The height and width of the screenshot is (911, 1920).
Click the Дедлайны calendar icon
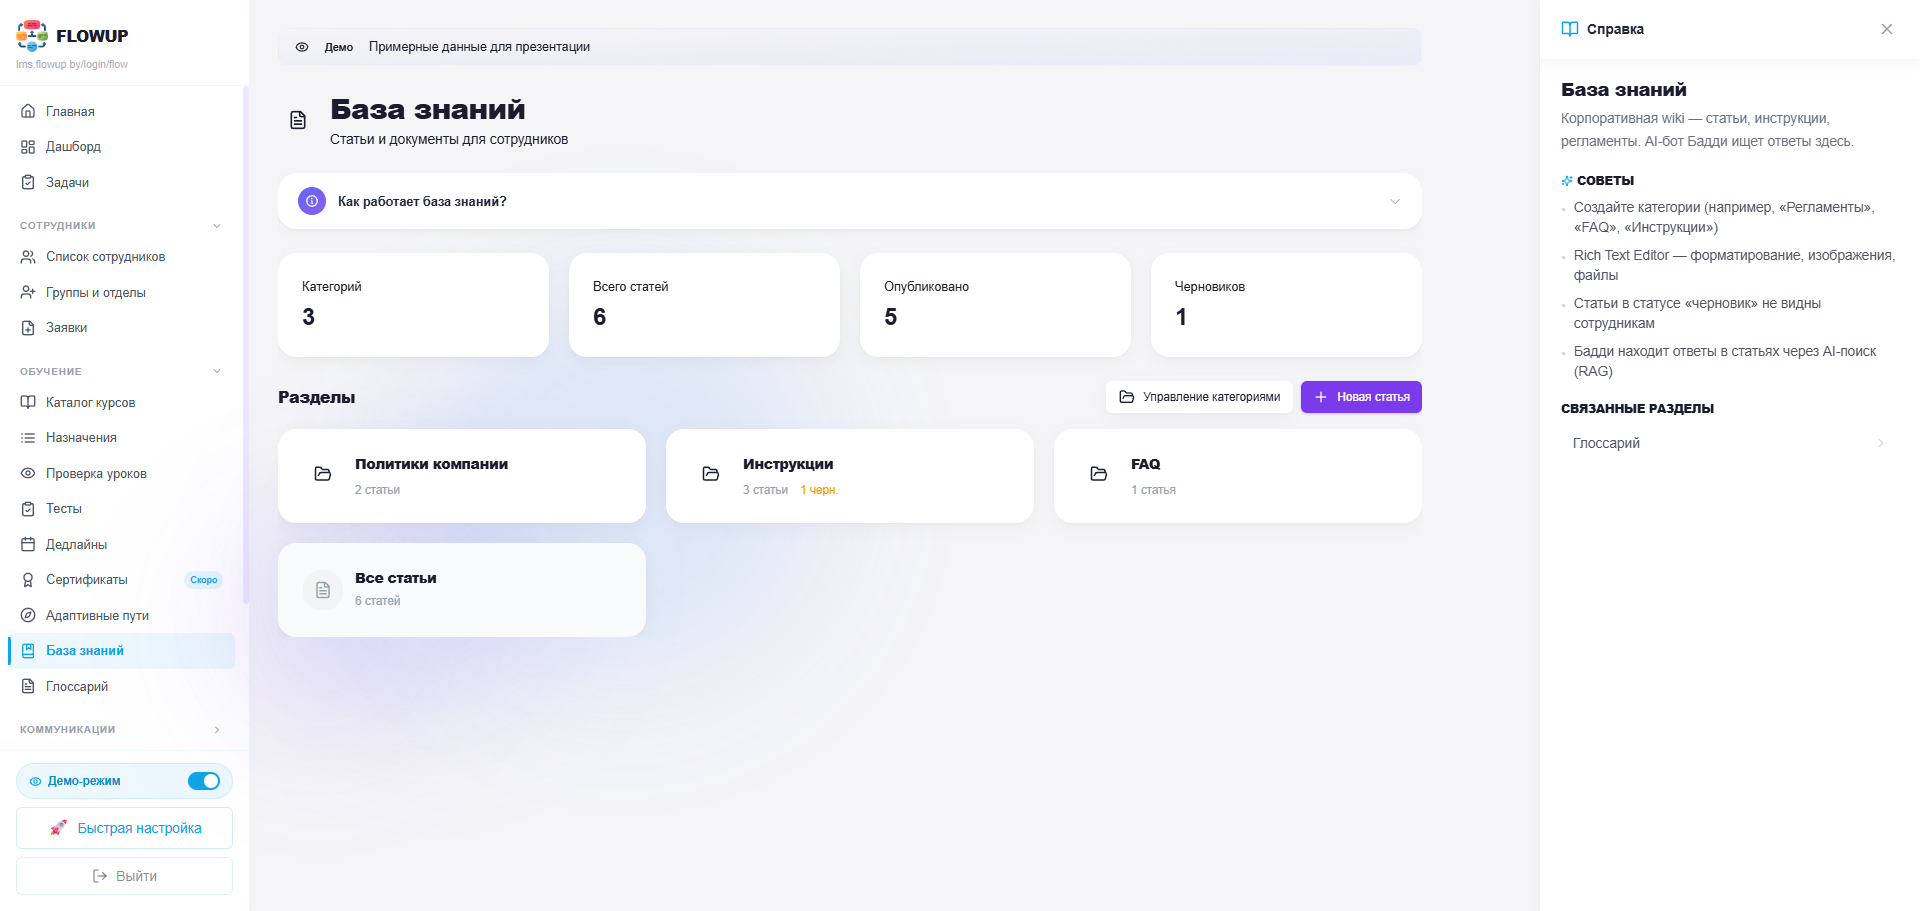28,544
